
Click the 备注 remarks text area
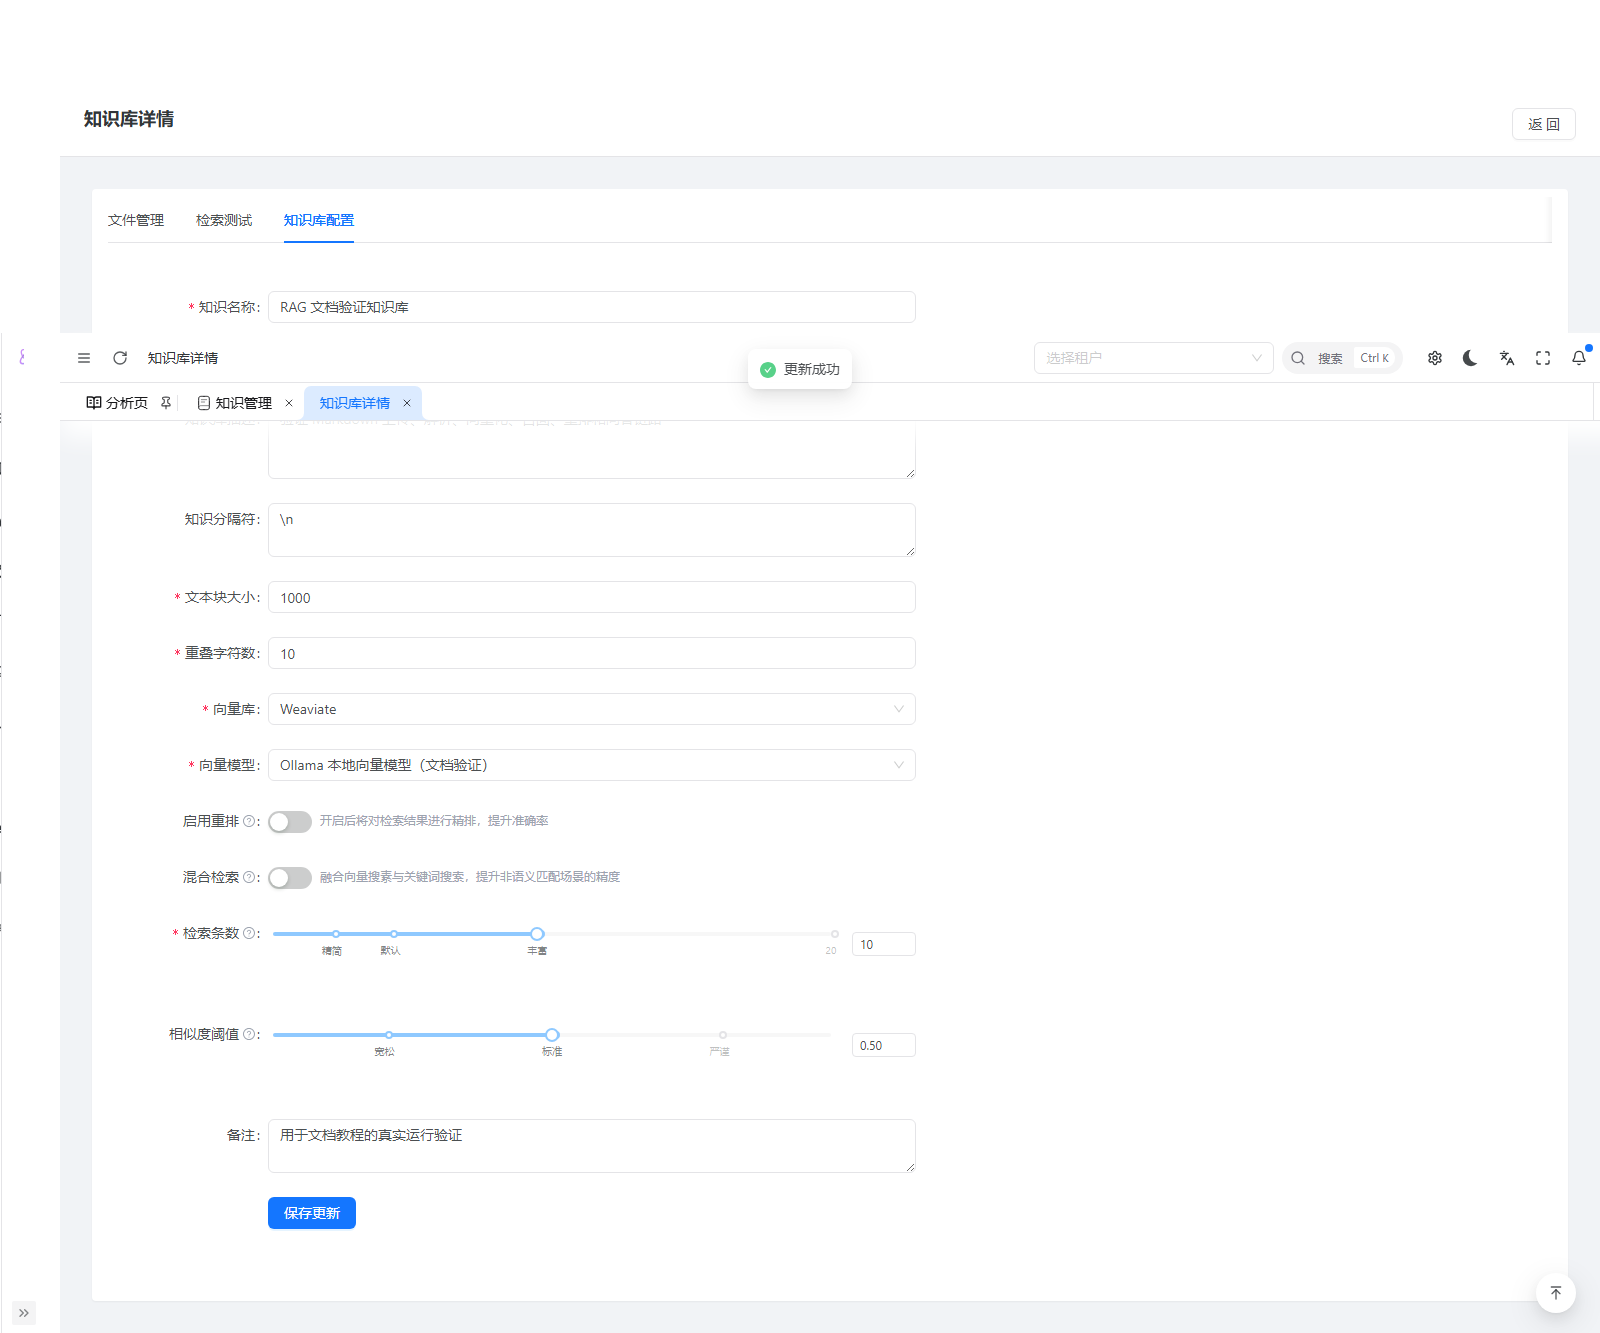[592, 1146]
